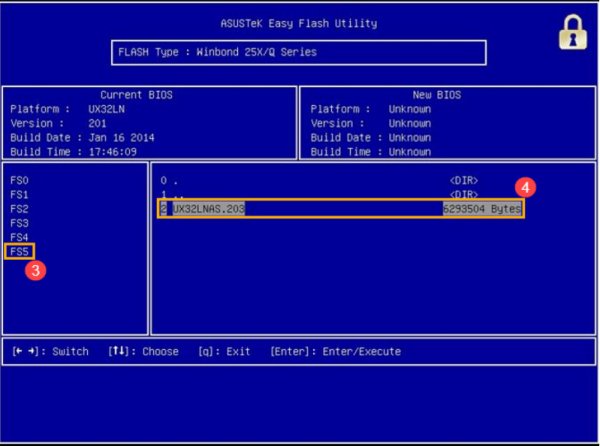Click the current BIOS version 201

click(97, 123)
